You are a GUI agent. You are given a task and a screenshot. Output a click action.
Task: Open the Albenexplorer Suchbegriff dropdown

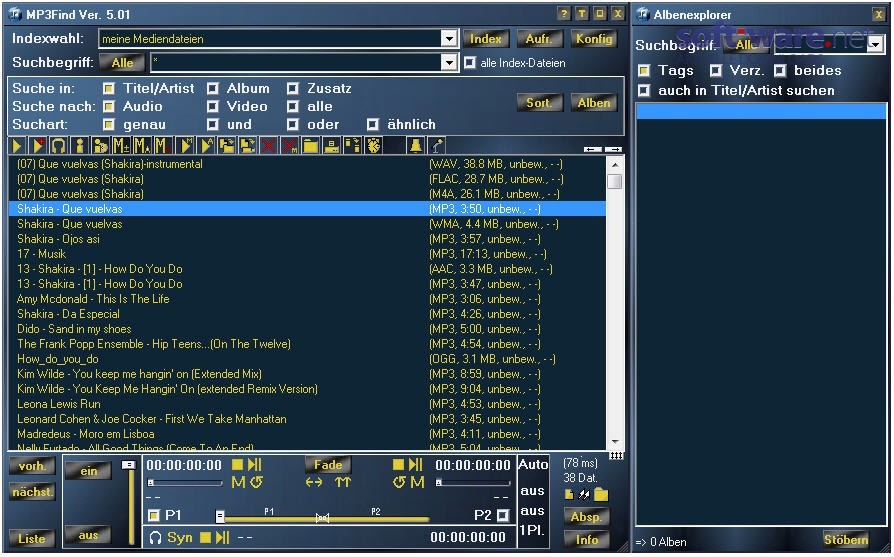876,44
